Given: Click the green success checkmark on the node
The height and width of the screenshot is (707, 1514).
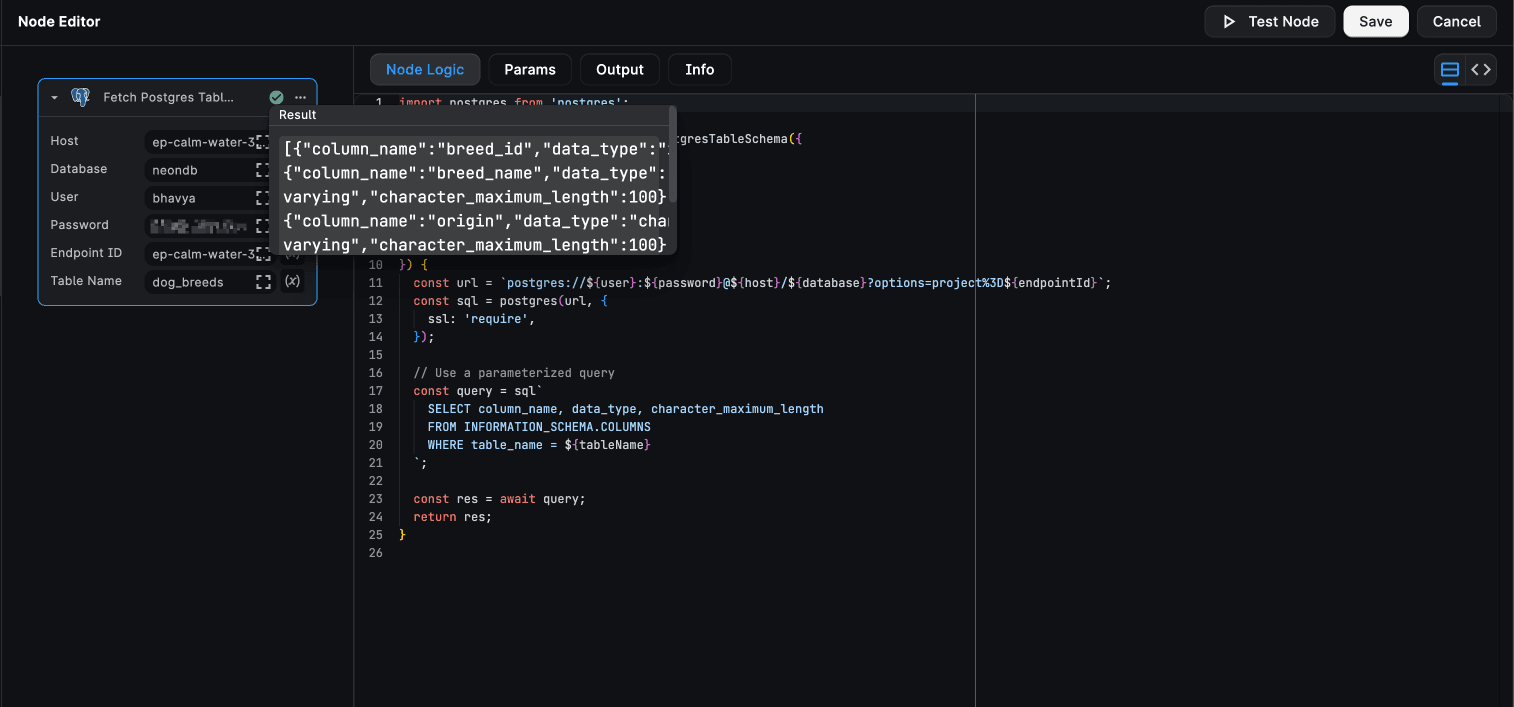Looking at the screenshot, I should pos(276,97).
